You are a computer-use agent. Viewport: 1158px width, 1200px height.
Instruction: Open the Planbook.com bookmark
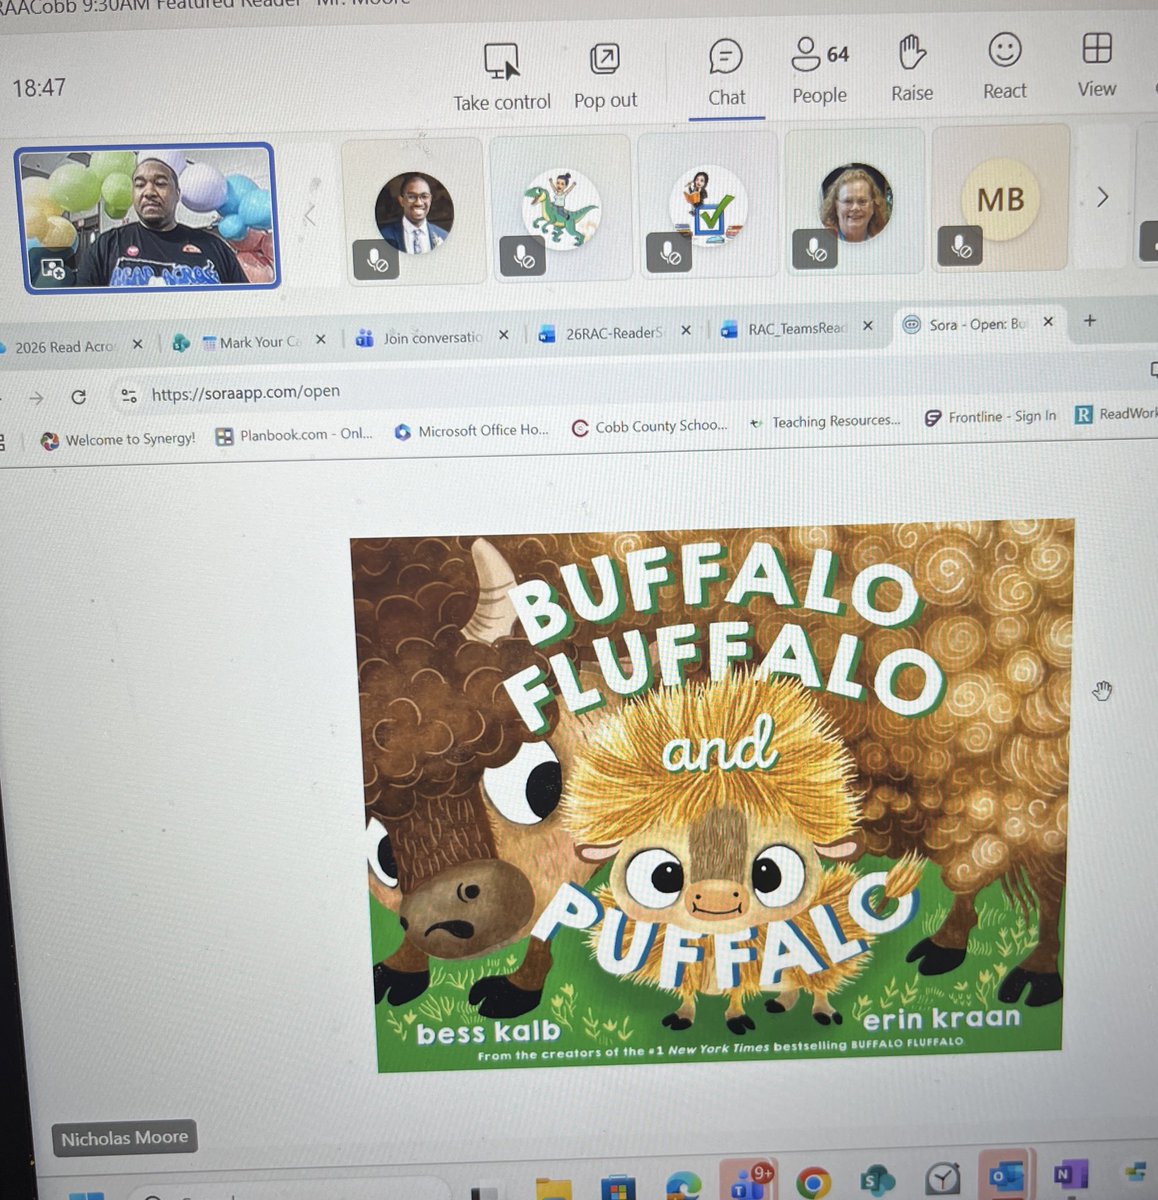tap(294, 435)
